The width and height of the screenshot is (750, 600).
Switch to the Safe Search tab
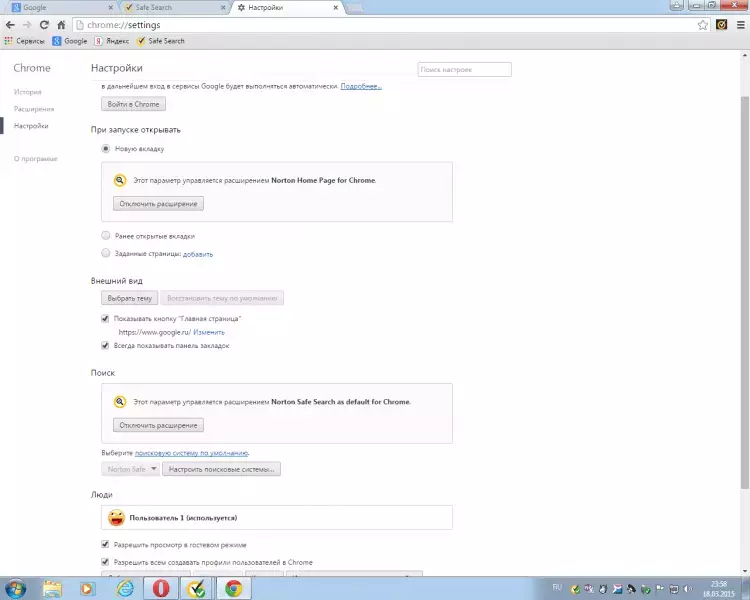(174, 8)
